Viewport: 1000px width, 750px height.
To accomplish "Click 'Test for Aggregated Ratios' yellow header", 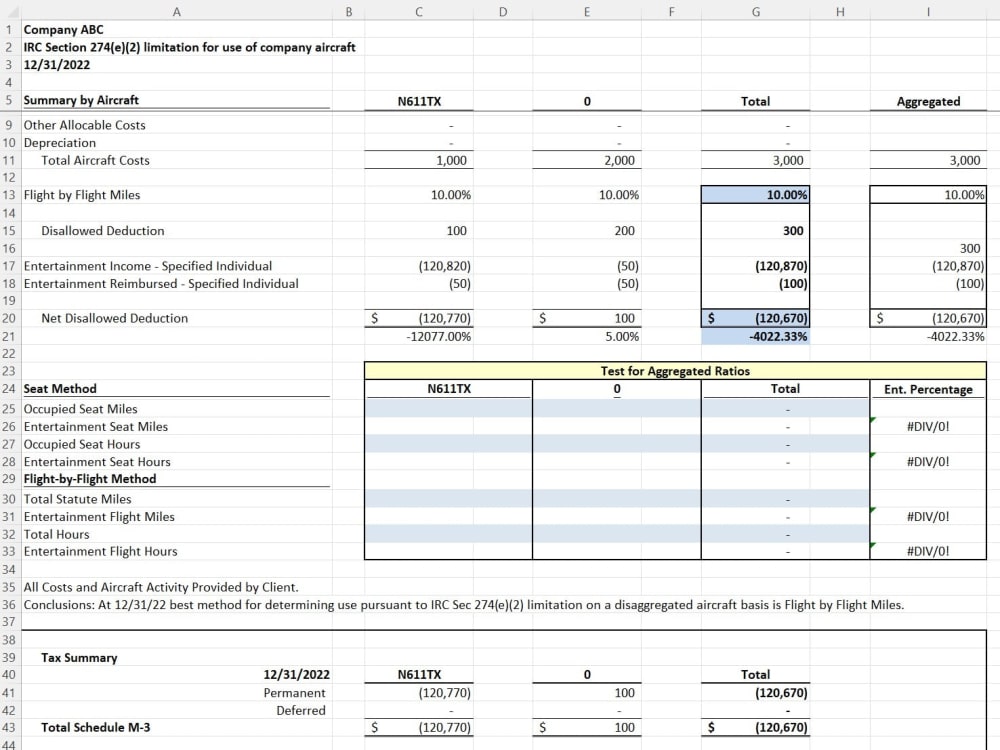I will (x=675, y=371).
